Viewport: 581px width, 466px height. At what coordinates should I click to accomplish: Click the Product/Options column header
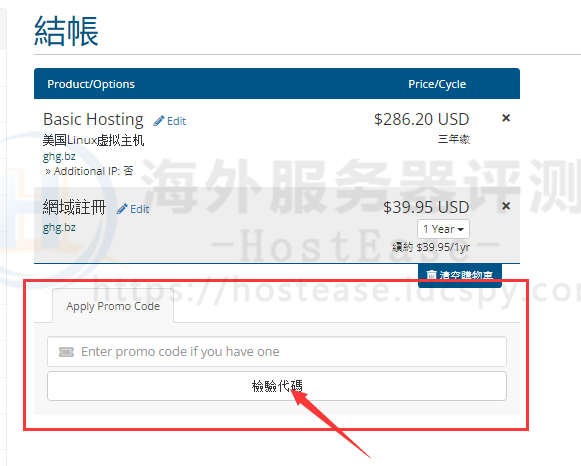tap(91, 84)
